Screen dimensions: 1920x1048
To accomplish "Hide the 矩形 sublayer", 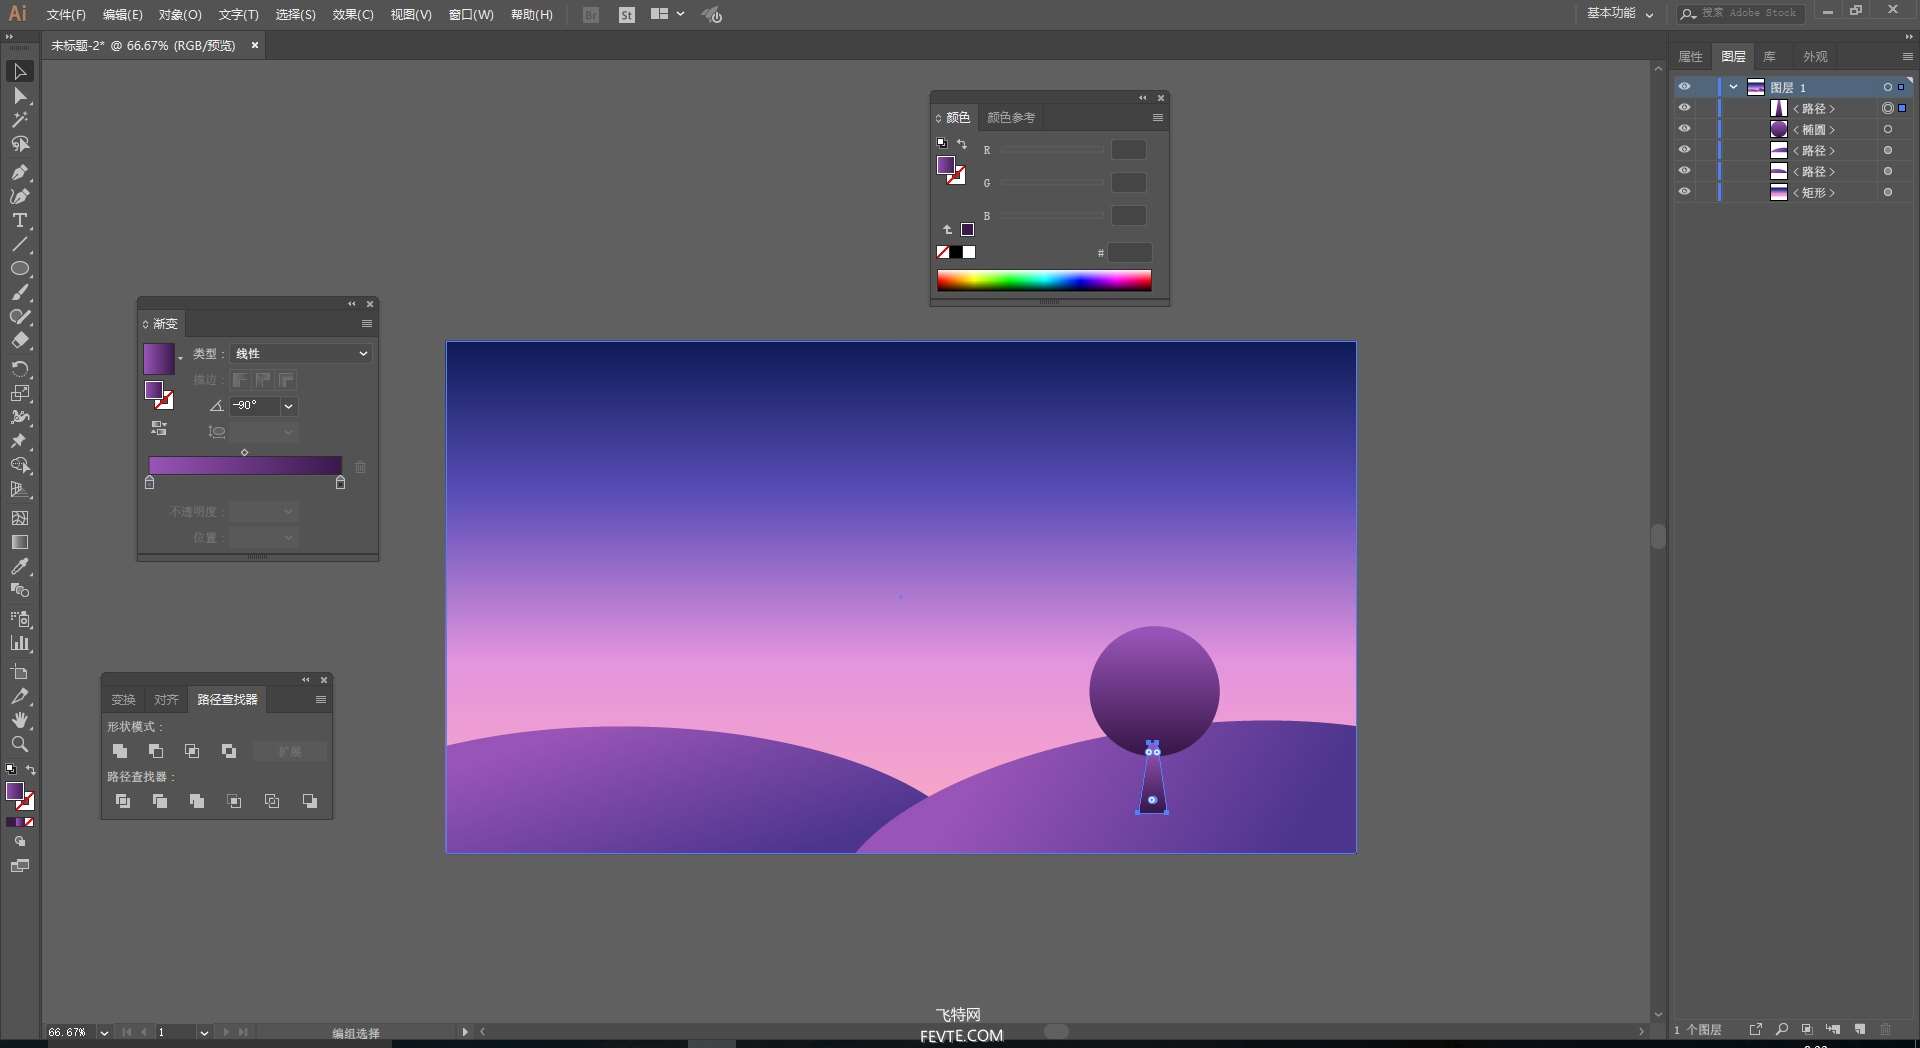I will click(x=1684, y=192).
